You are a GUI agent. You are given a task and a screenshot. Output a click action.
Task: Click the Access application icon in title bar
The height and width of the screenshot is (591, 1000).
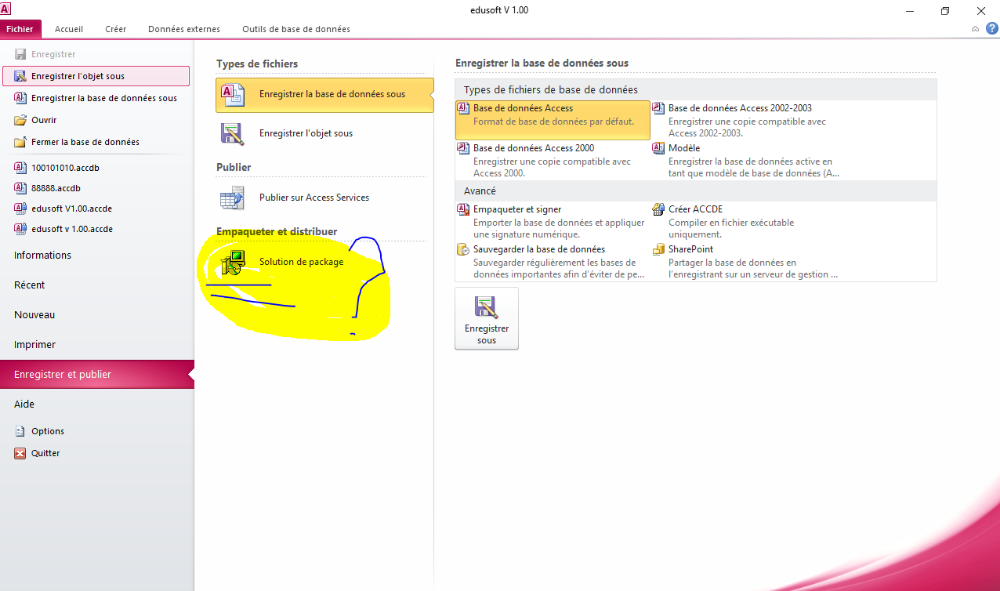[6, 8]
